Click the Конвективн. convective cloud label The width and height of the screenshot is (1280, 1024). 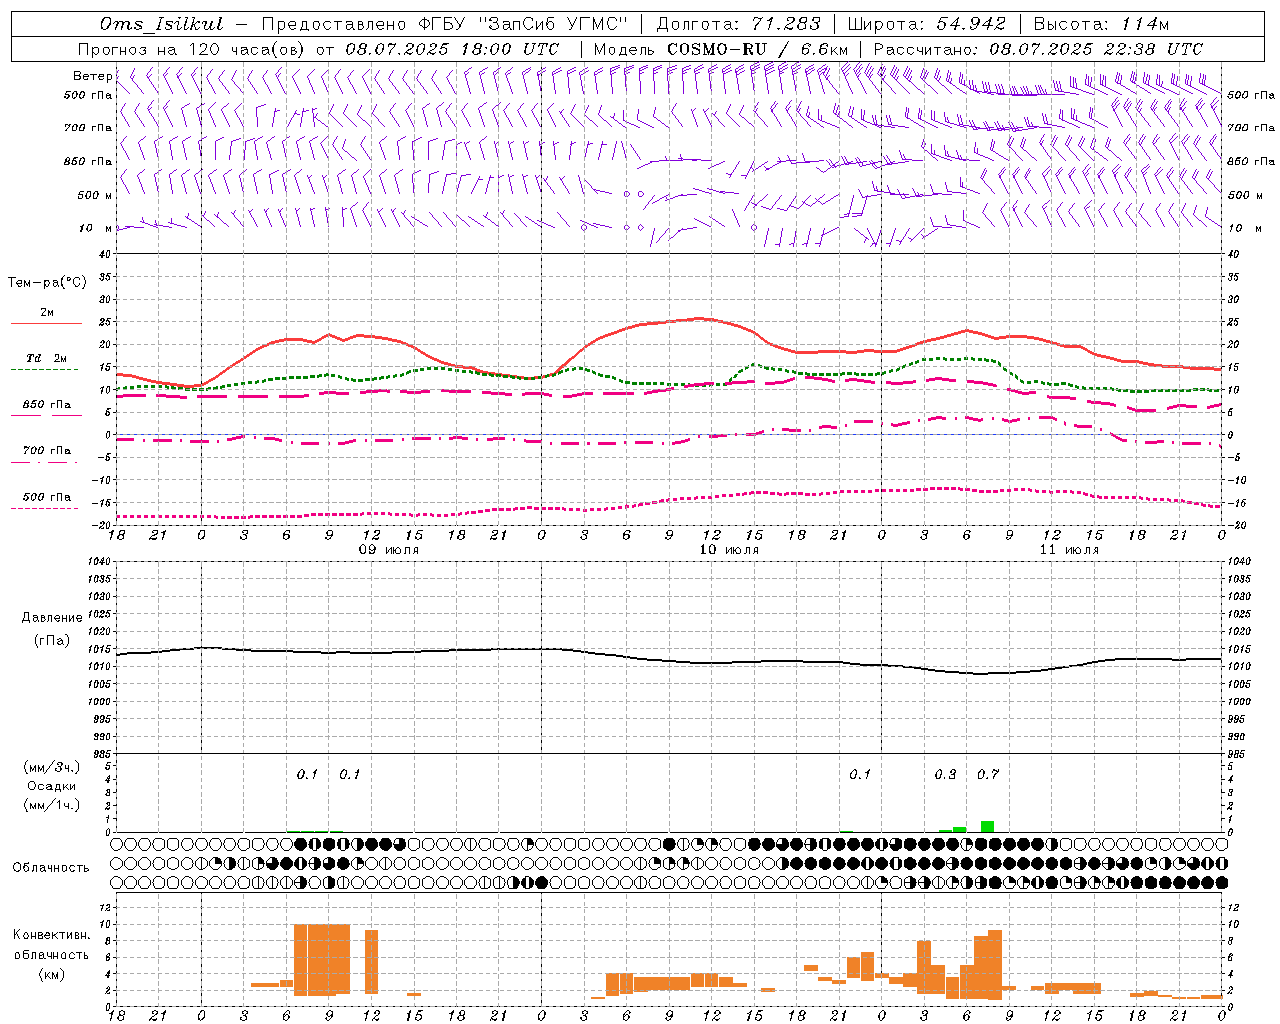pos(51,935)
